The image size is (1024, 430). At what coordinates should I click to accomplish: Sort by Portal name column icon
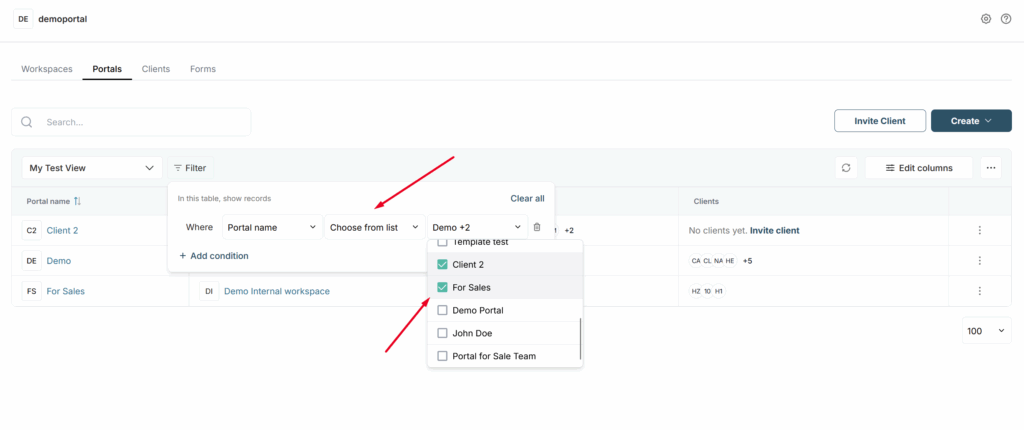click(78, 201)
